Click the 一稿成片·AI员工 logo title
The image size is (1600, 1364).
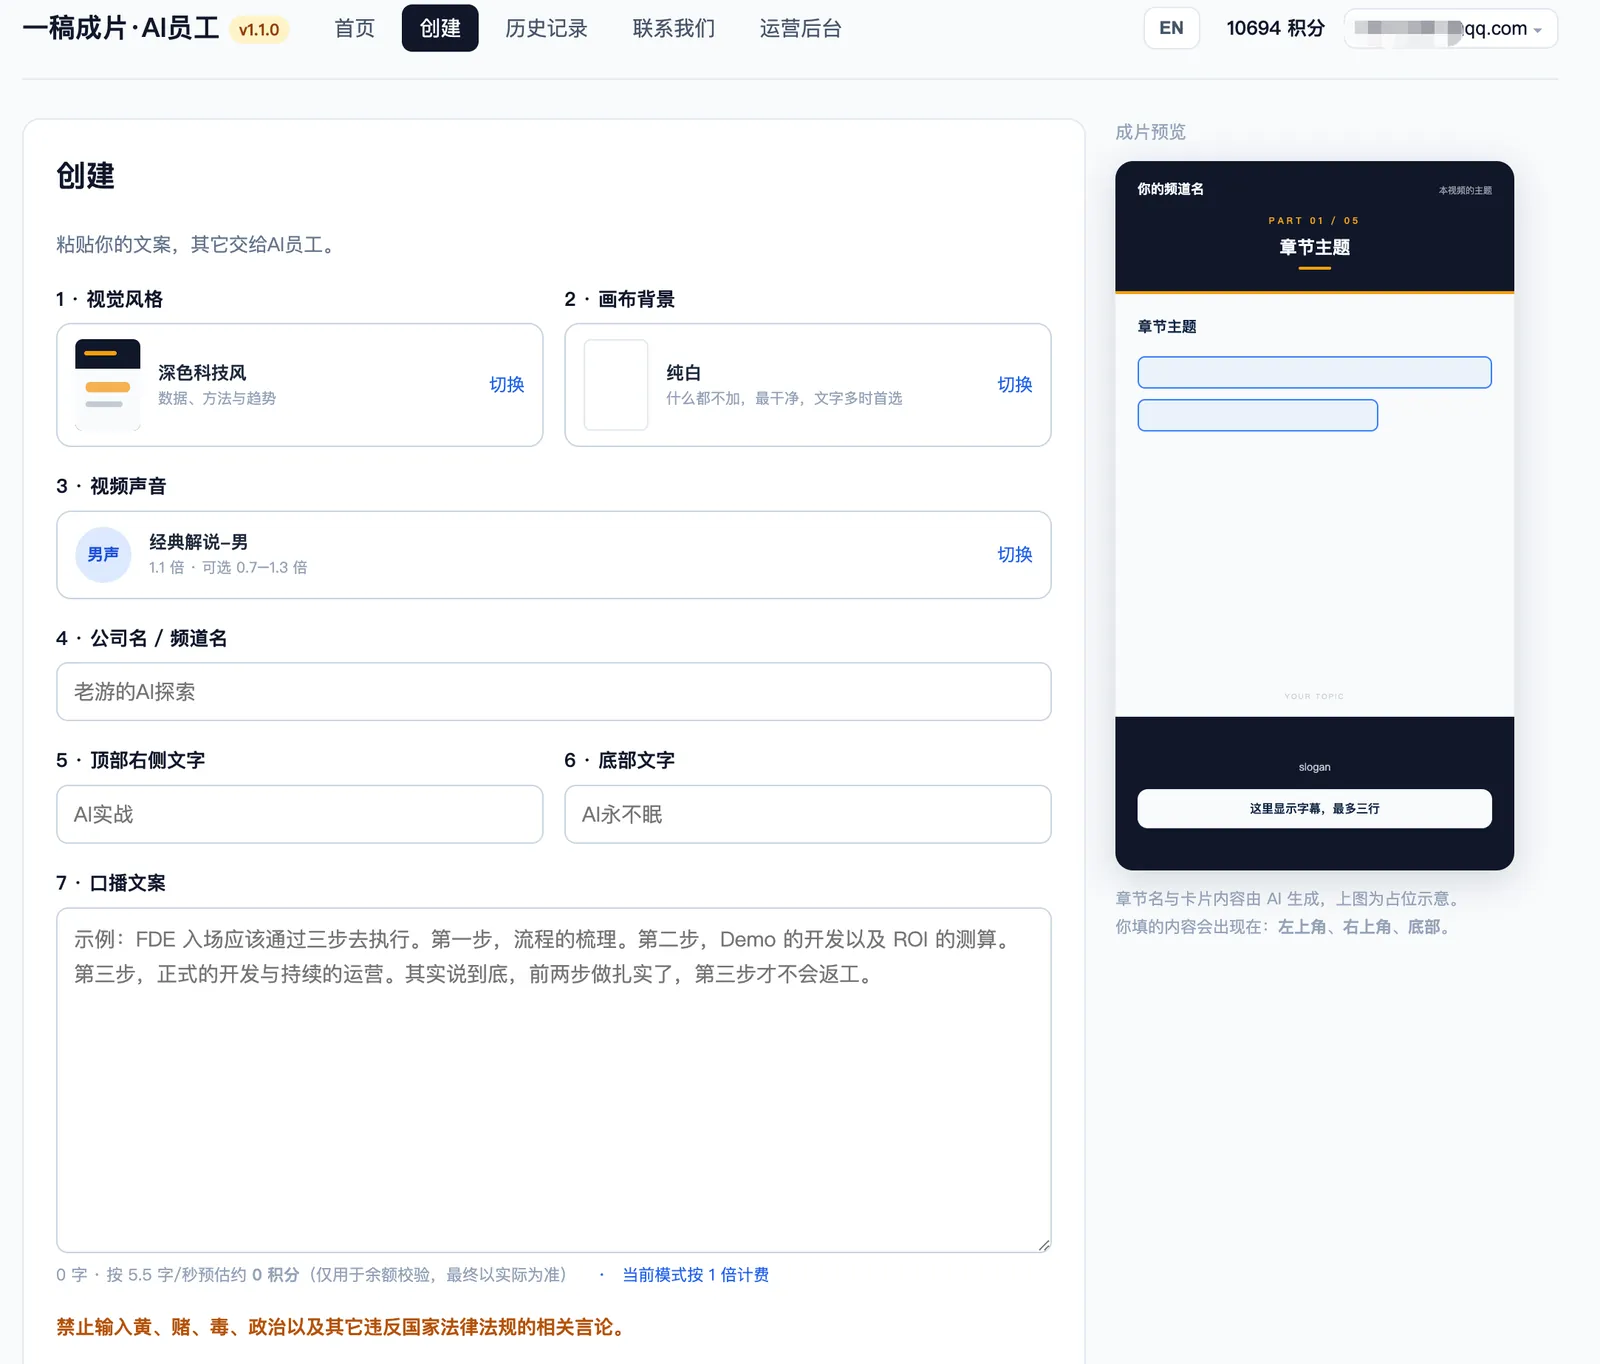(121, 28)
